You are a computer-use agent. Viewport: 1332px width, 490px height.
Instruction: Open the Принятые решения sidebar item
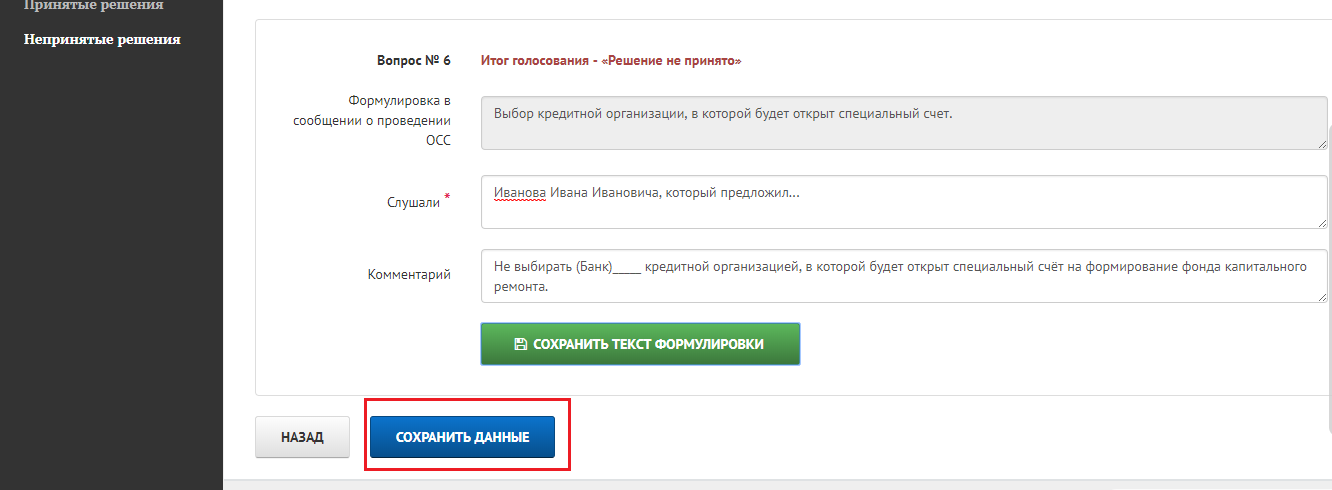(94, 5)
